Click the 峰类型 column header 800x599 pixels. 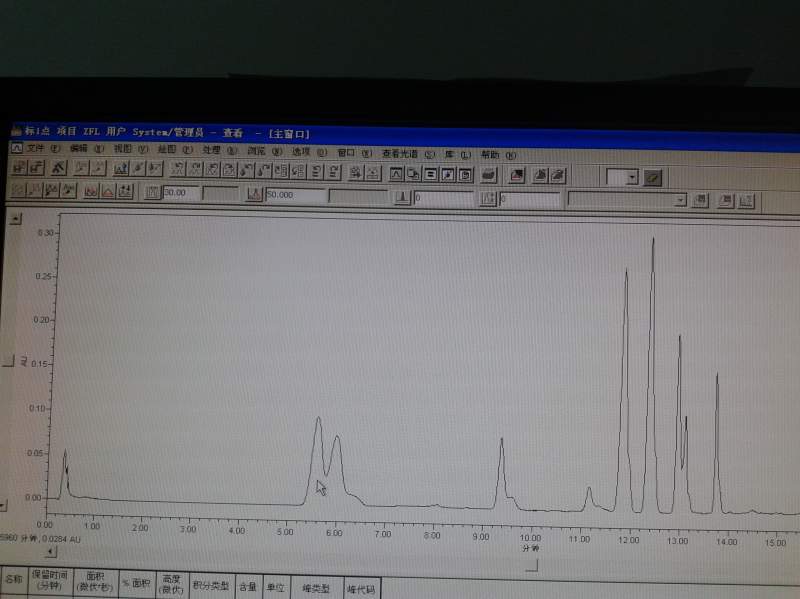pos(316,588)
